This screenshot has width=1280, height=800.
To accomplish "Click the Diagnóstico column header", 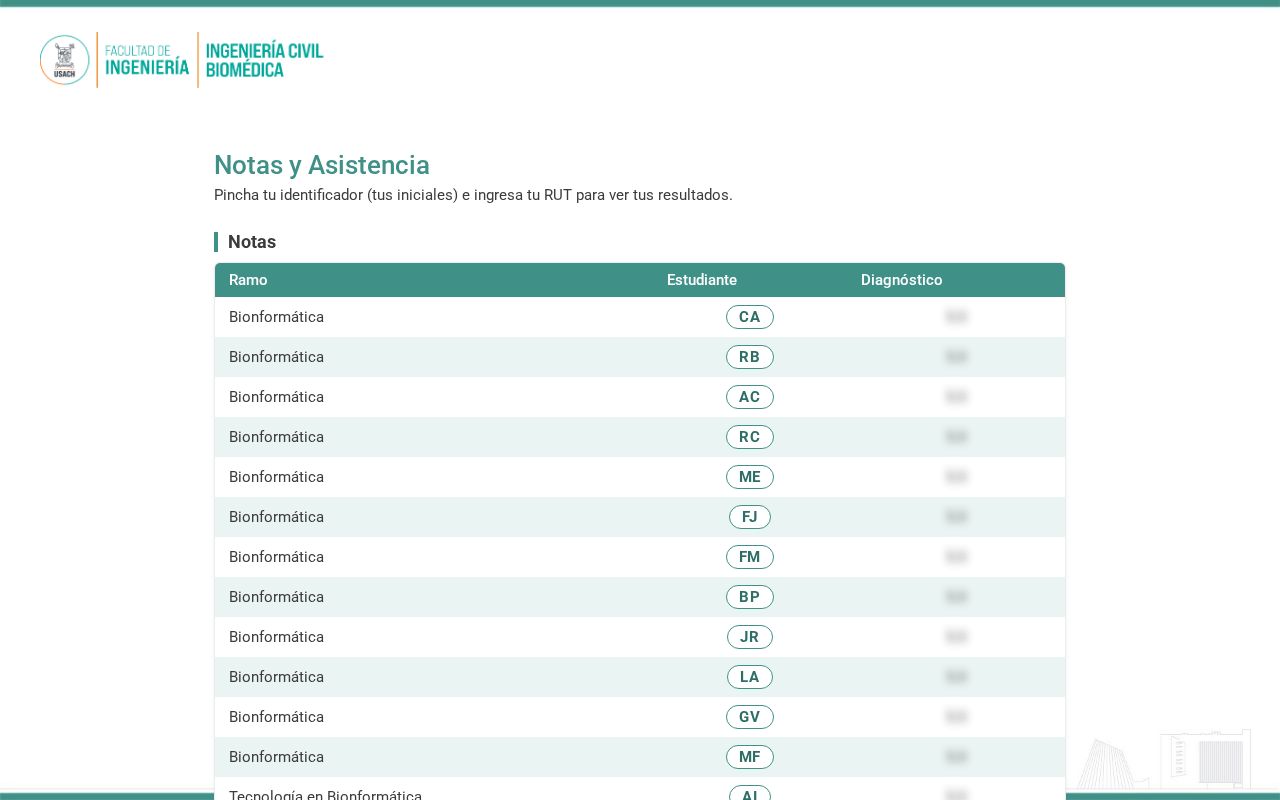I will pyautogui.click(x=902, y=280).
